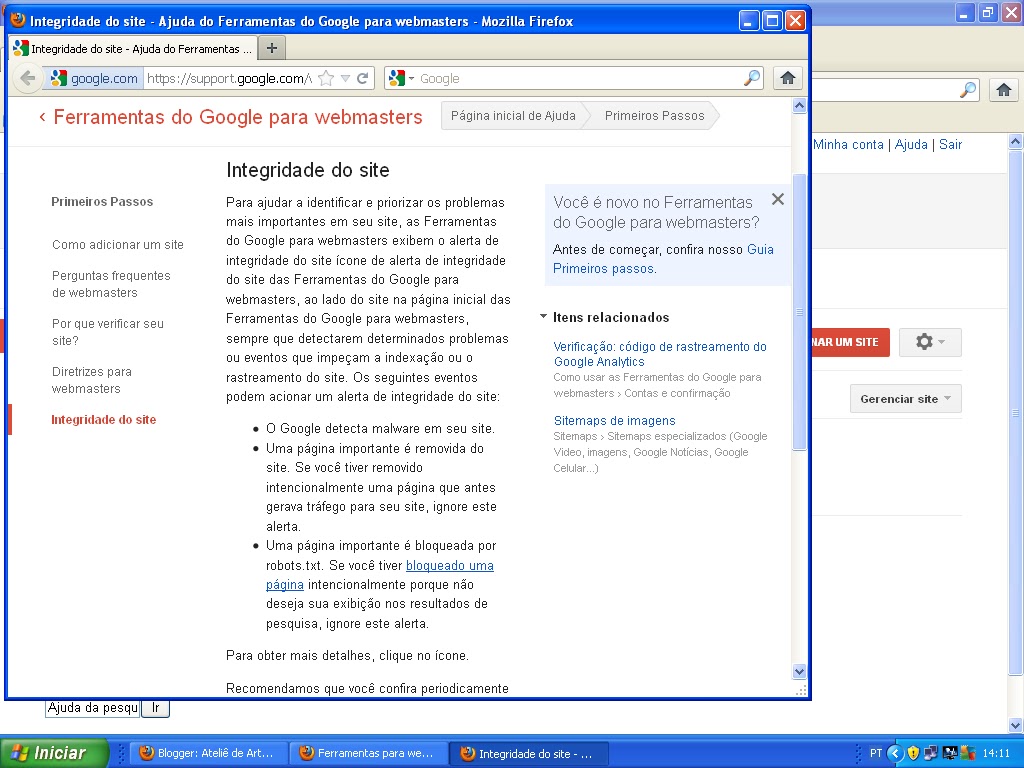The width and height of the screenshot is (1024, 768).
Task: Select Integridade do site sidebar item
Action: pyautogui.click(x=103, y=420)
